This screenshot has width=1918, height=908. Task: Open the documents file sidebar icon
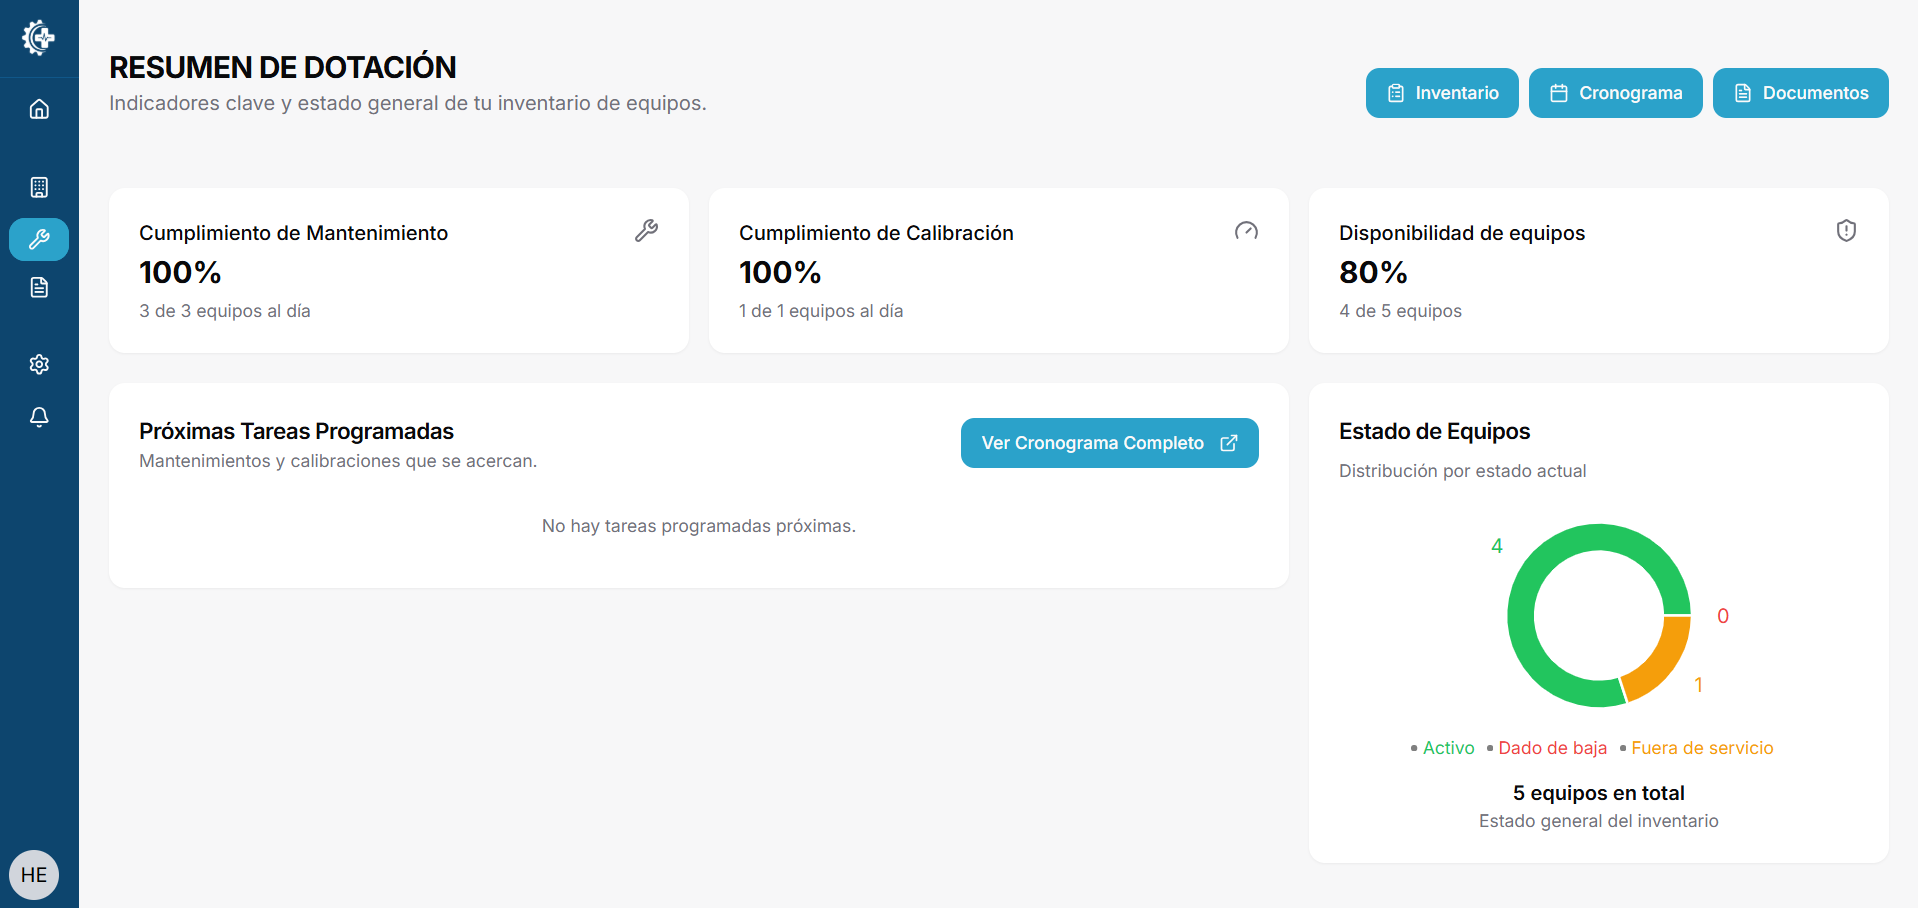pyautogui.click(x=39, y=288)
